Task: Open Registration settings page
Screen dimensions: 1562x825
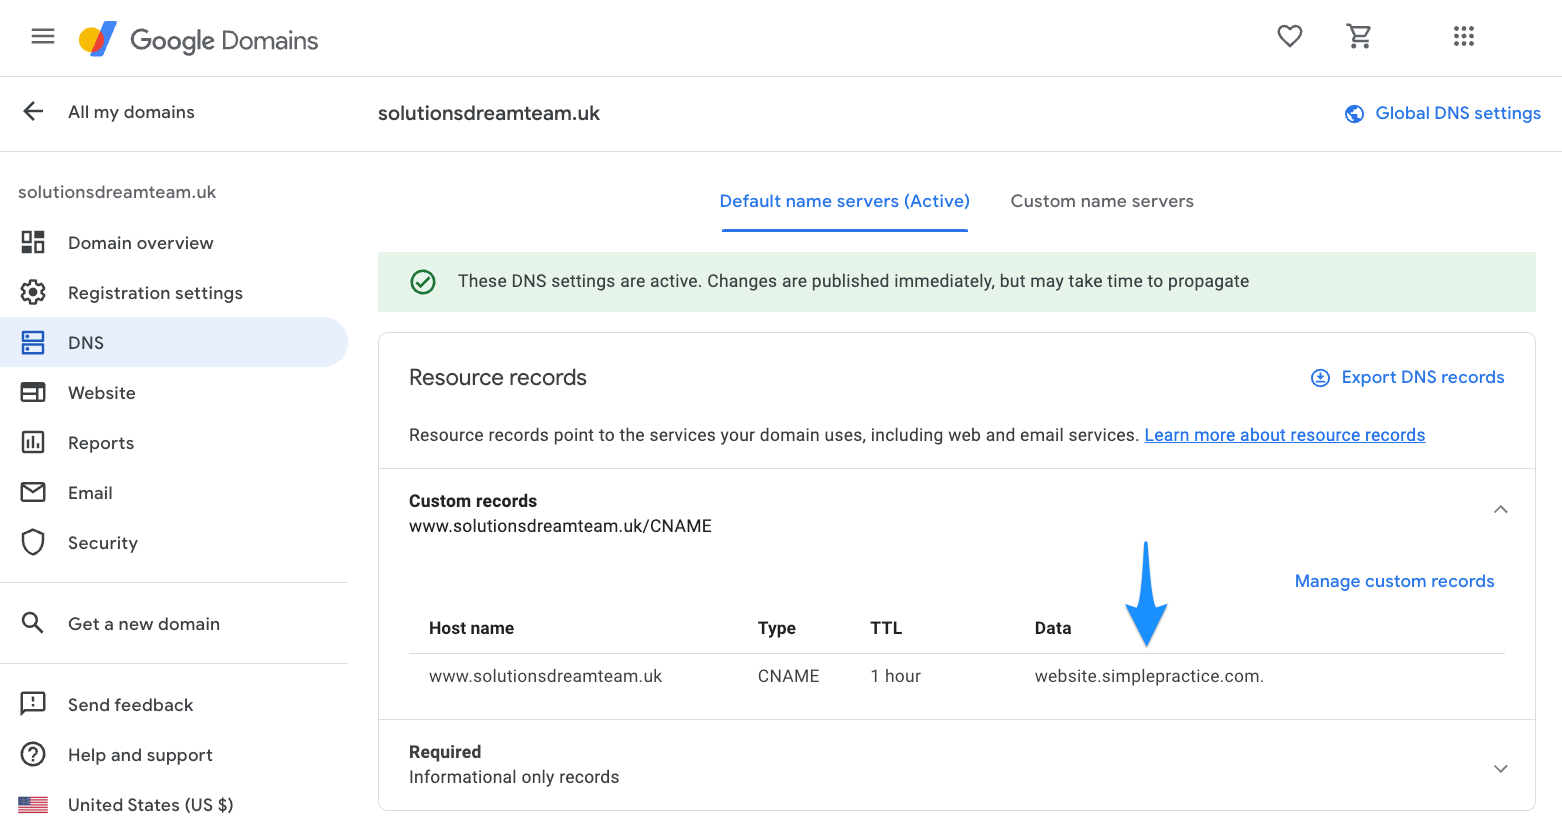Action: pyautogui.click(x=155, y=293)
